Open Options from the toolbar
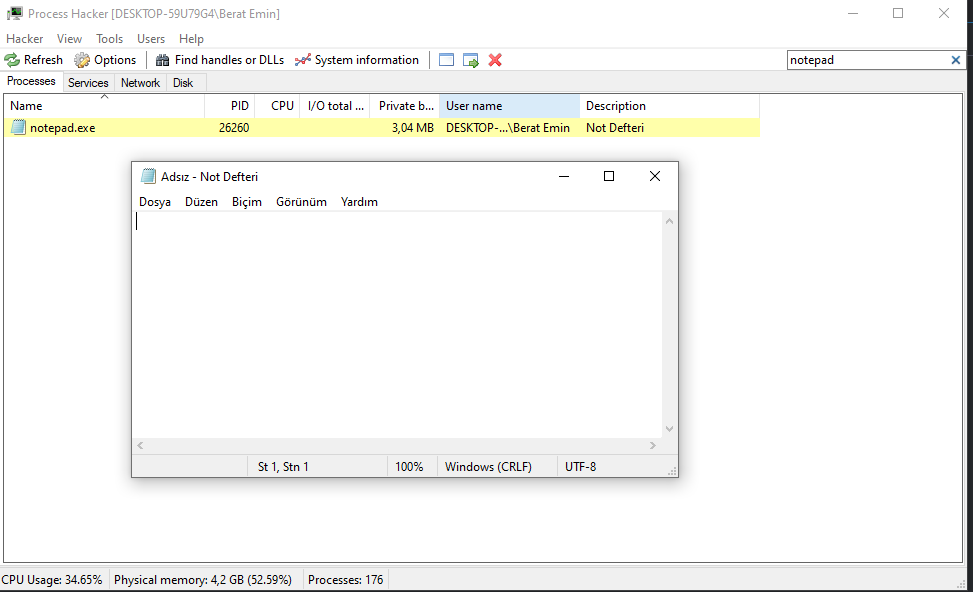Viewport: 973px width, 592px height. point(105,60)
